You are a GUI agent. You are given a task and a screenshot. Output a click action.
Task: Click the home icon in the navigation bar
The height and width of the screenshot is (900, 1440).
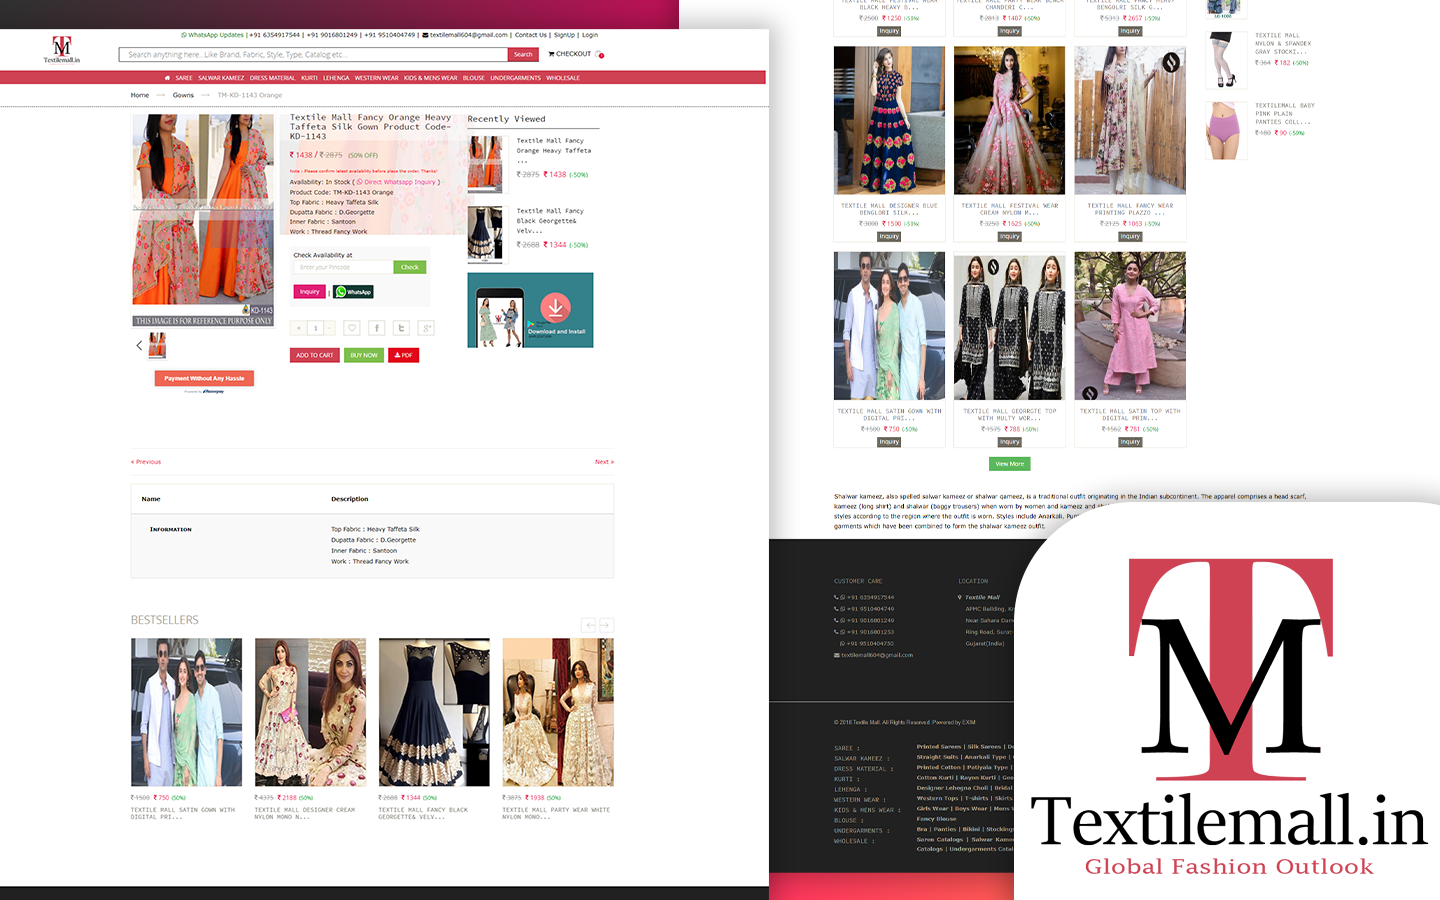click(167, 78)
